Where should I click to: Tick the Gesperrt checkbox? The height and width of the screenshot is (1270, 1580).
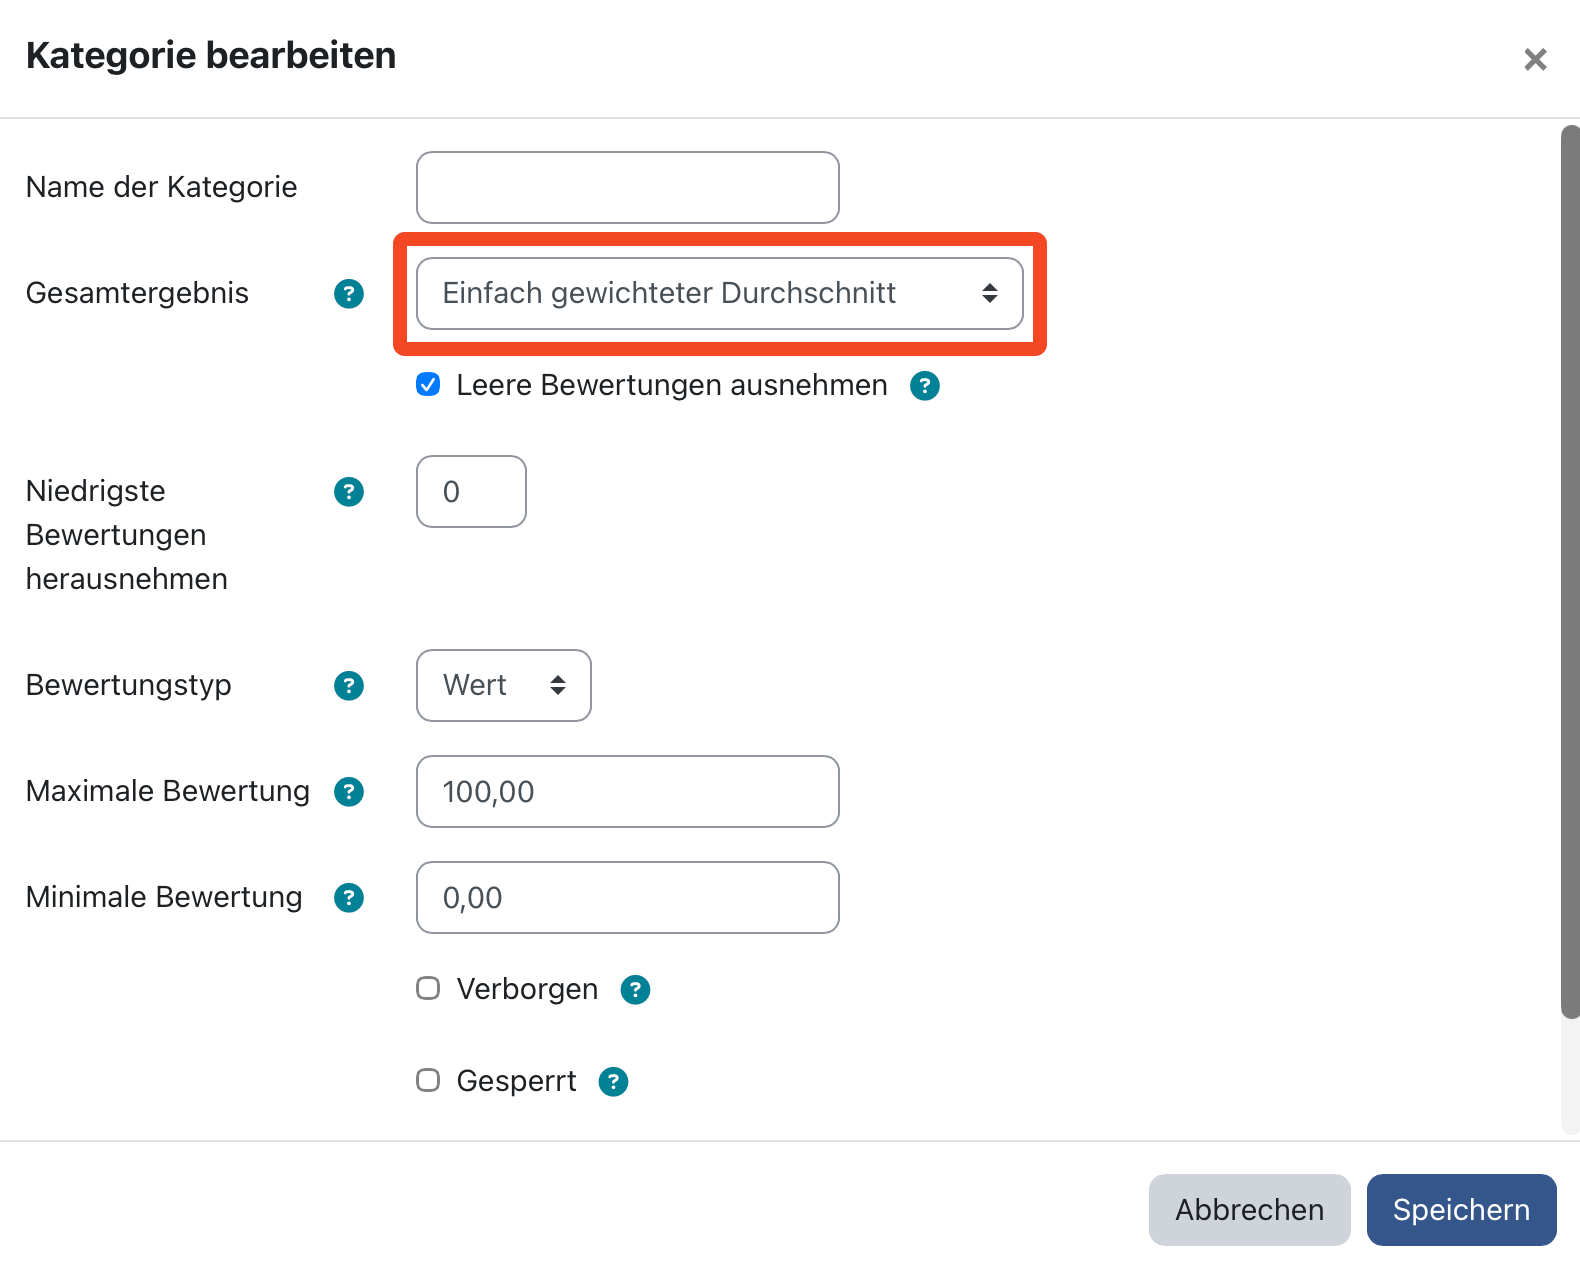tap(428, 1081)
